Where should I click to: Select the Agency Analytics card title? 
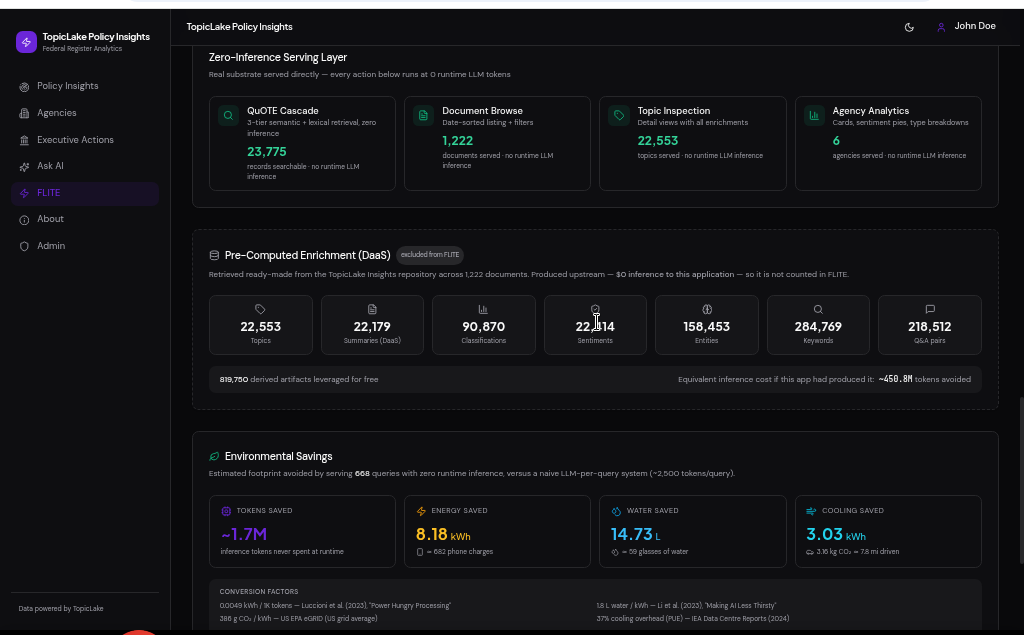[x=871, y=111]
